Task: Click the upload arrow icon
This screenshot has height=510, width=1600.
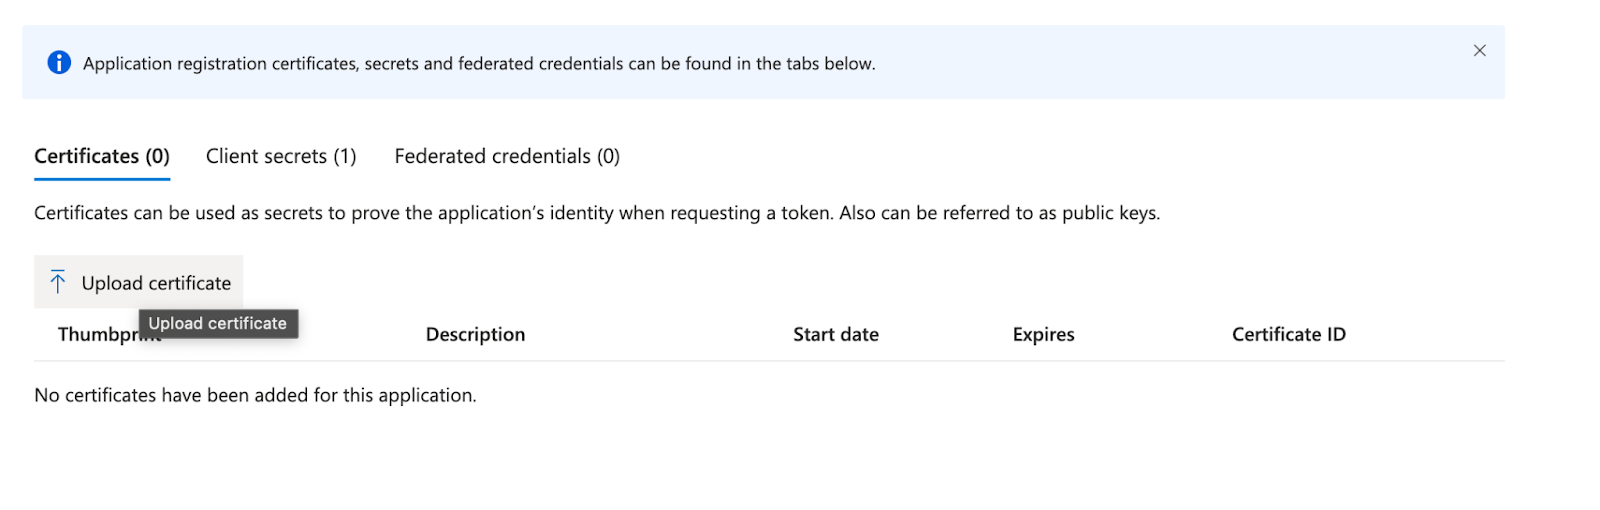Action: (58, 283)
